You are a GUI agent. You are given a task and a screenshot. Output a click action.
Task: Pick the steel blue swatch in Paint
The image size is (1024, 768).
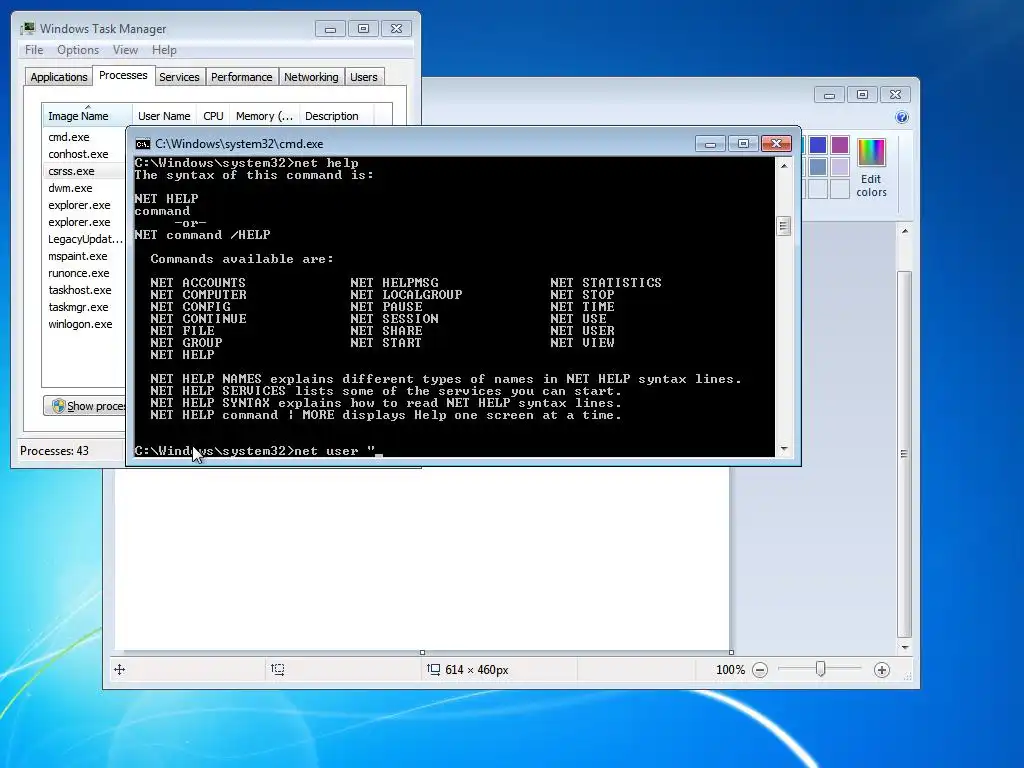(818, 167)
